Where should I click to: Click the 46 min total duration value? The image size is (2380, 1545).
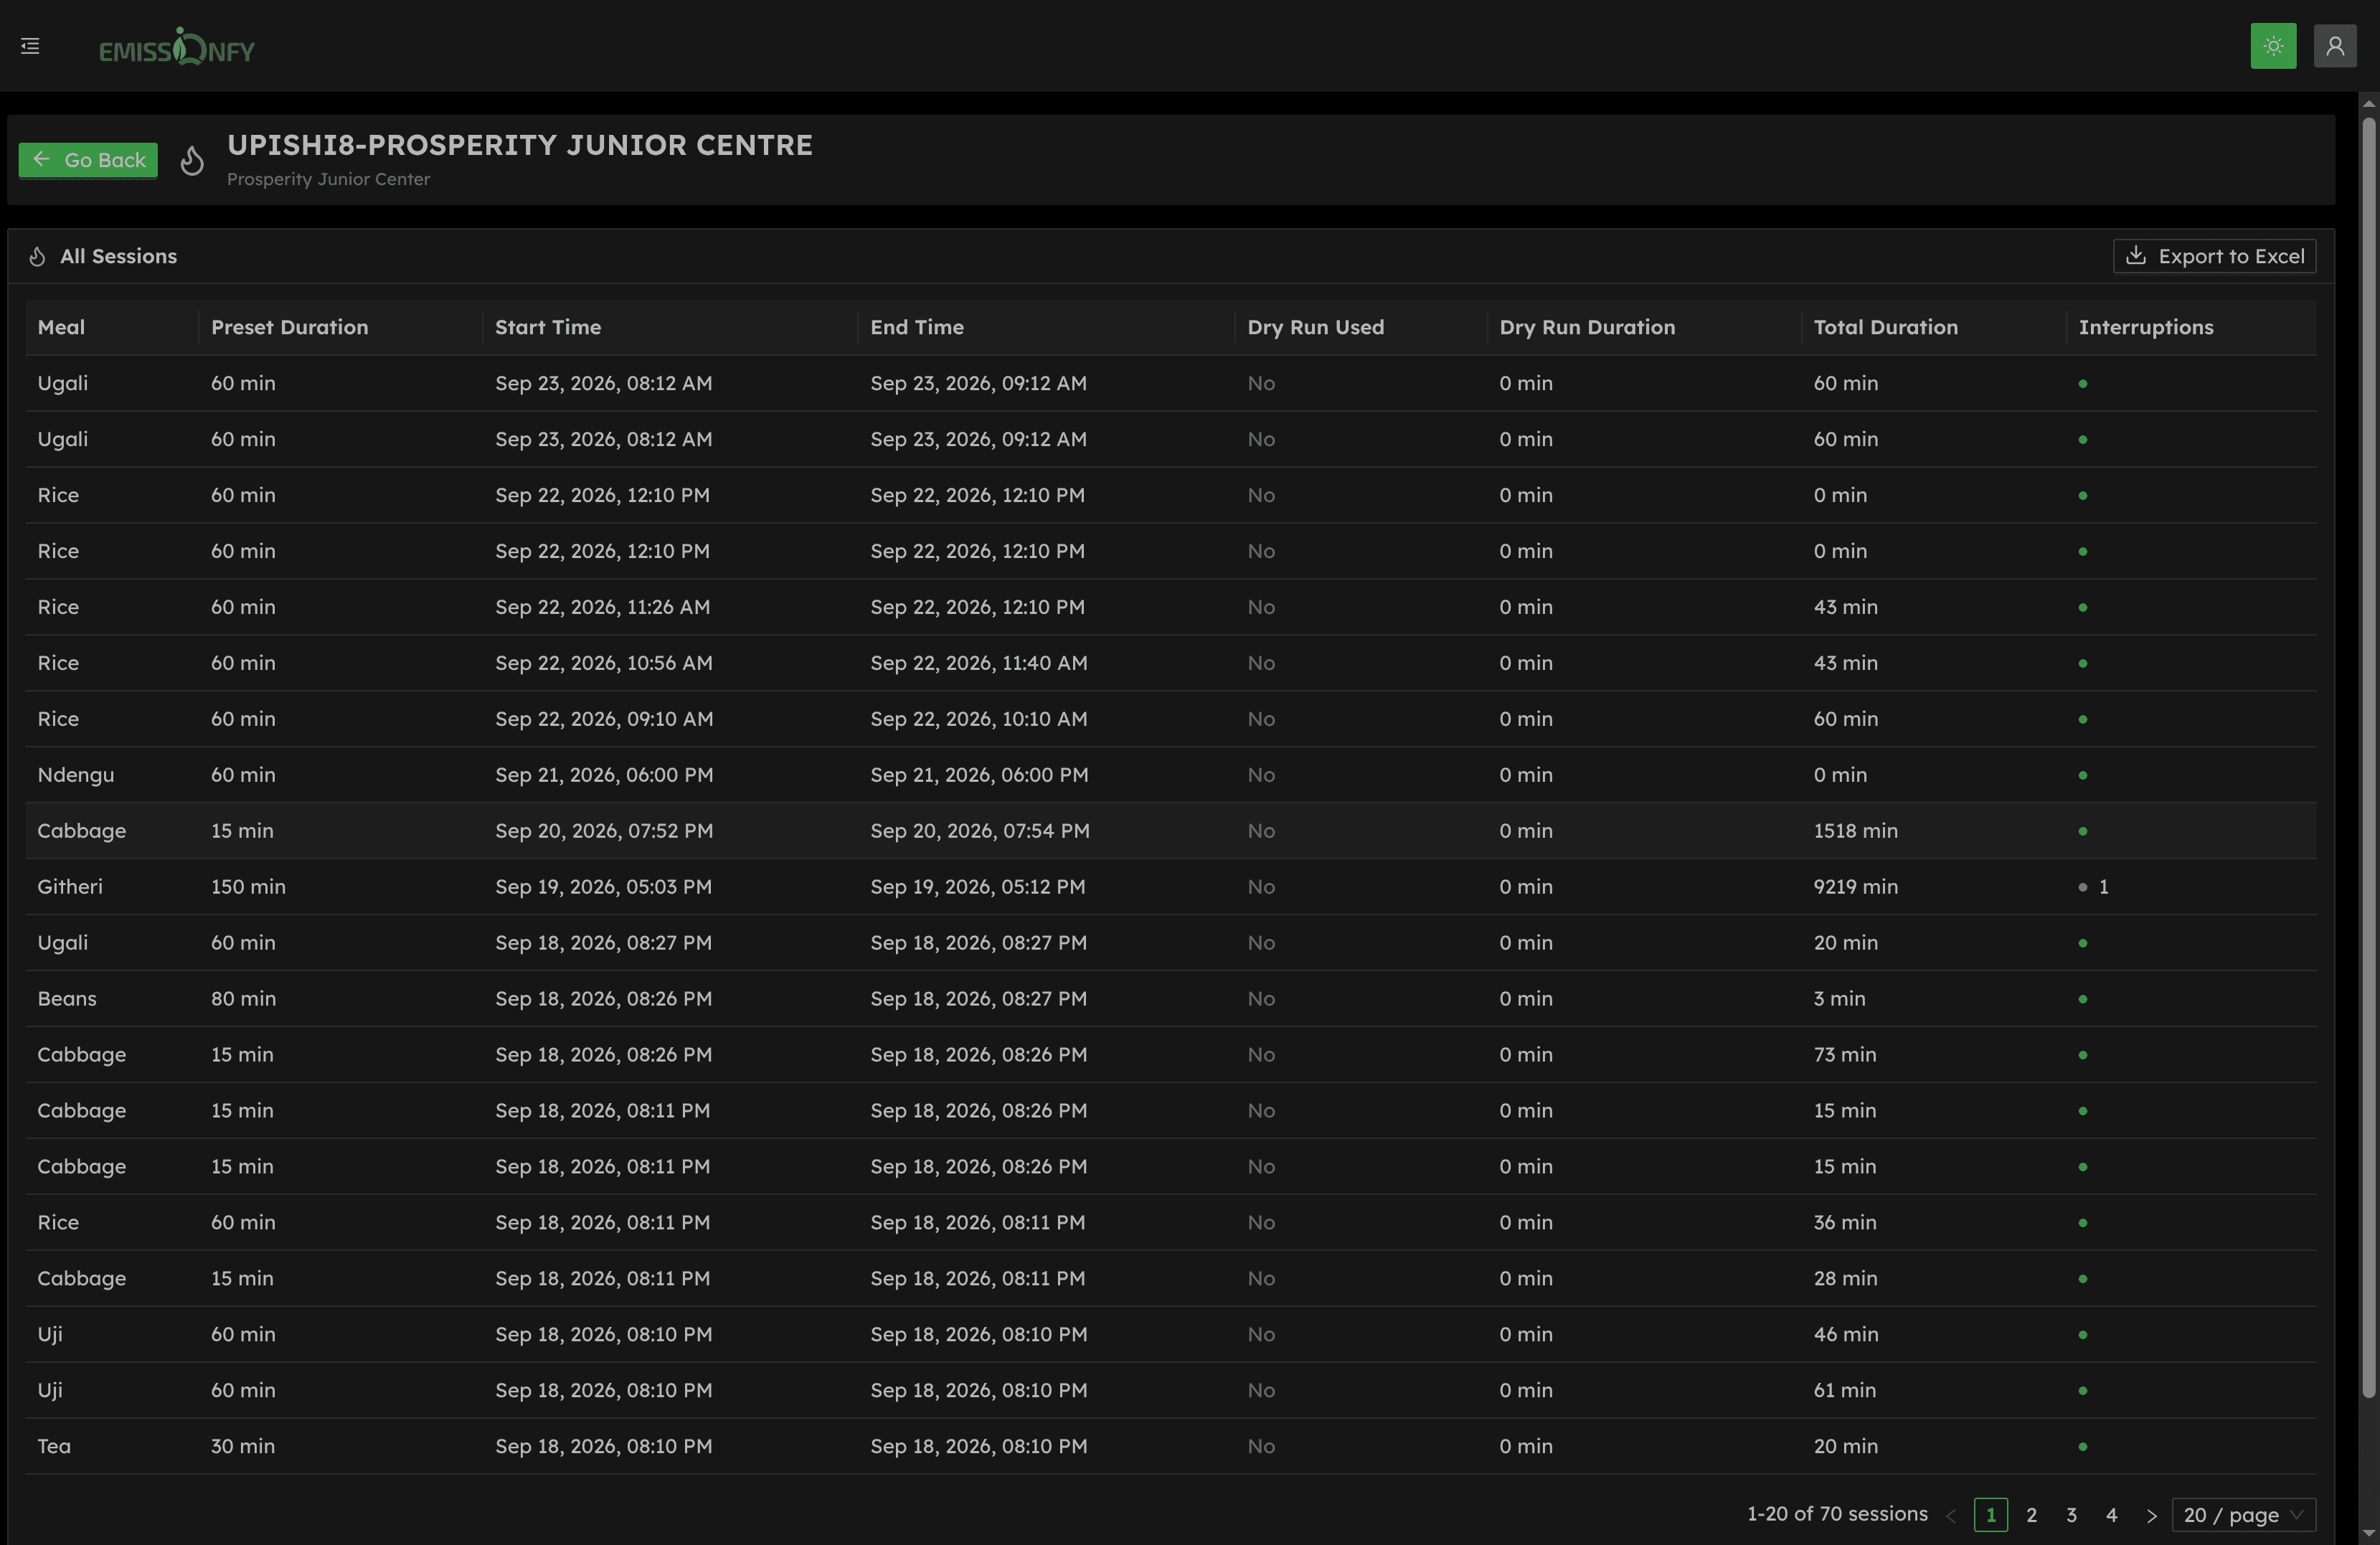(1845, 1335)
